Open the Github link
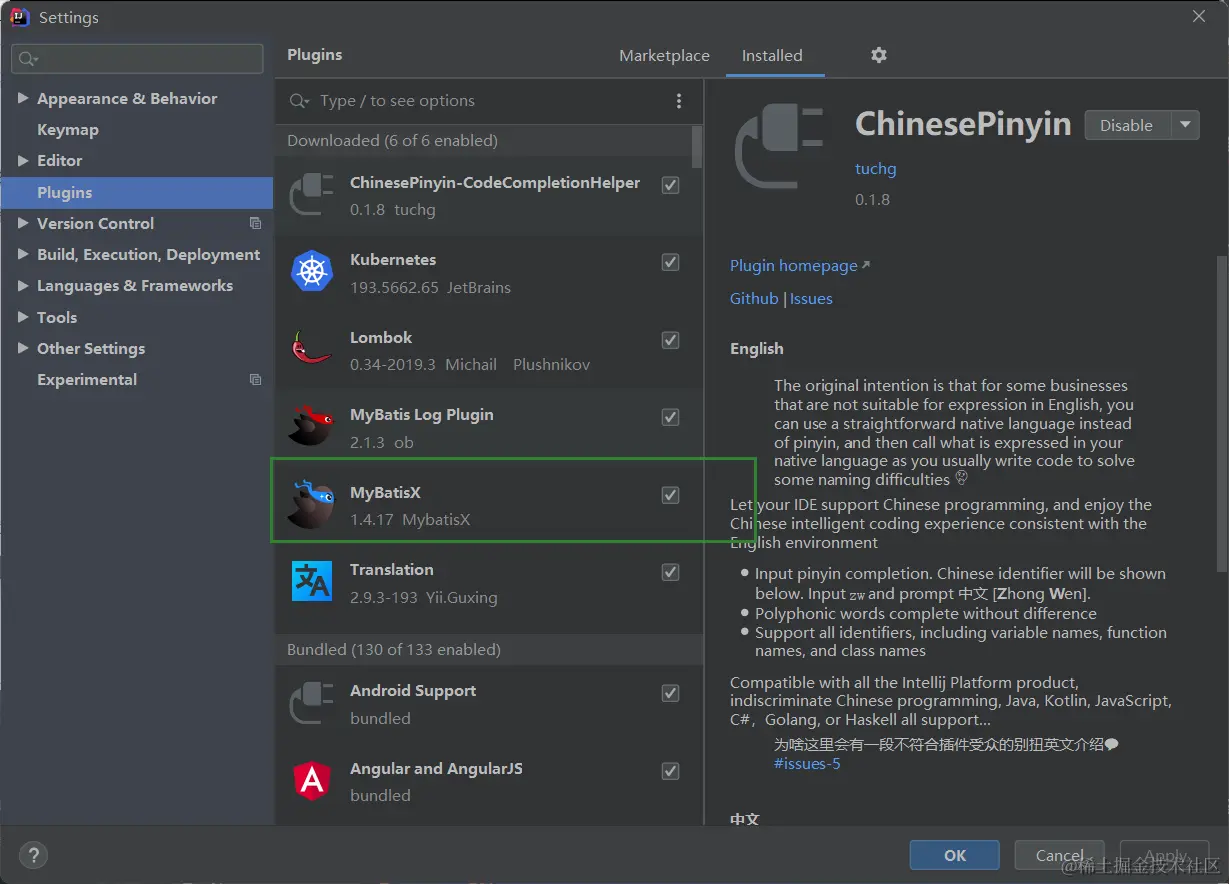The width and height of the screenshot is (1229, 884). point(754,298)
